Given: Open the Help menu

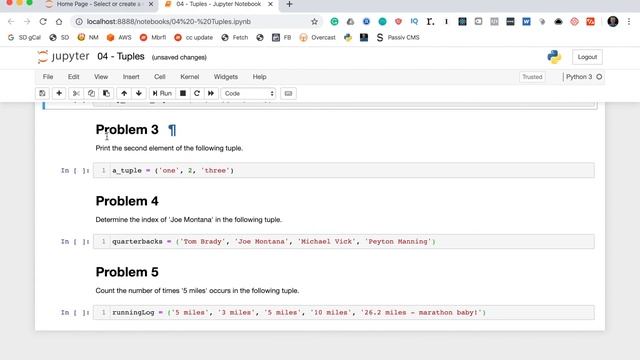Looking at the screenshot, I should tap(259, 77).
